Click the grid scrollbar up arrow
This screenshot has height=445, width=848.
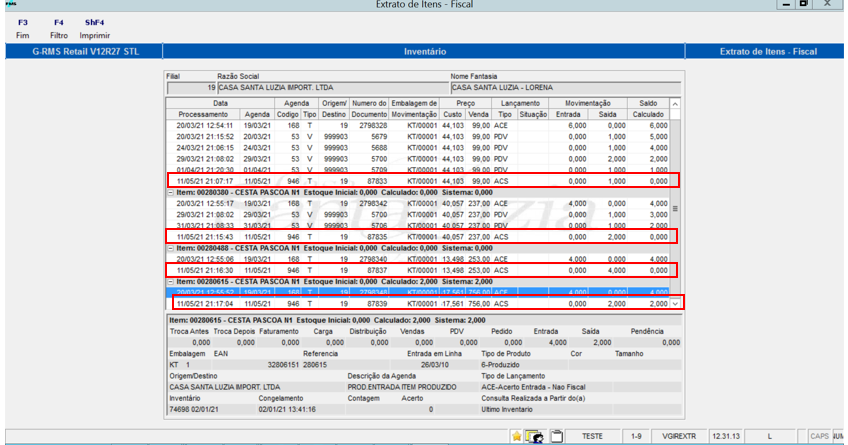(x=675, y=103)
